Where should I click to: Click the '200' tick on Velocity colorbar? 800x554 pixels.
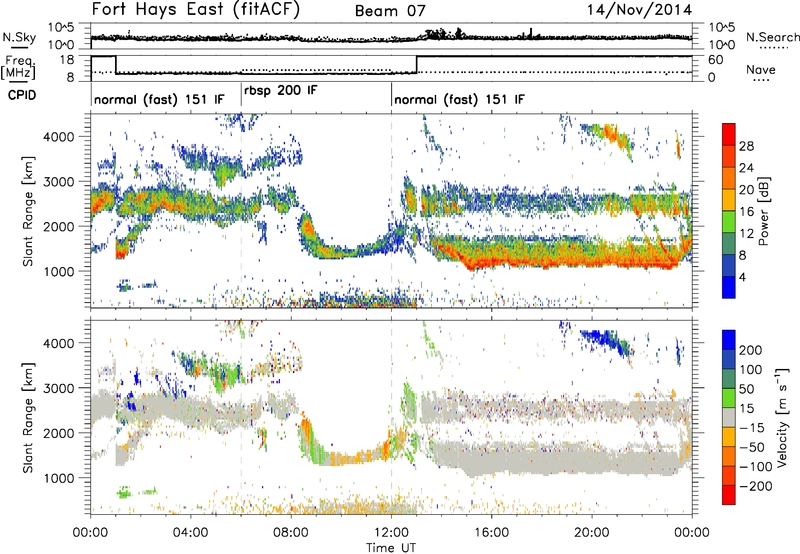click(x=751, y=350)
